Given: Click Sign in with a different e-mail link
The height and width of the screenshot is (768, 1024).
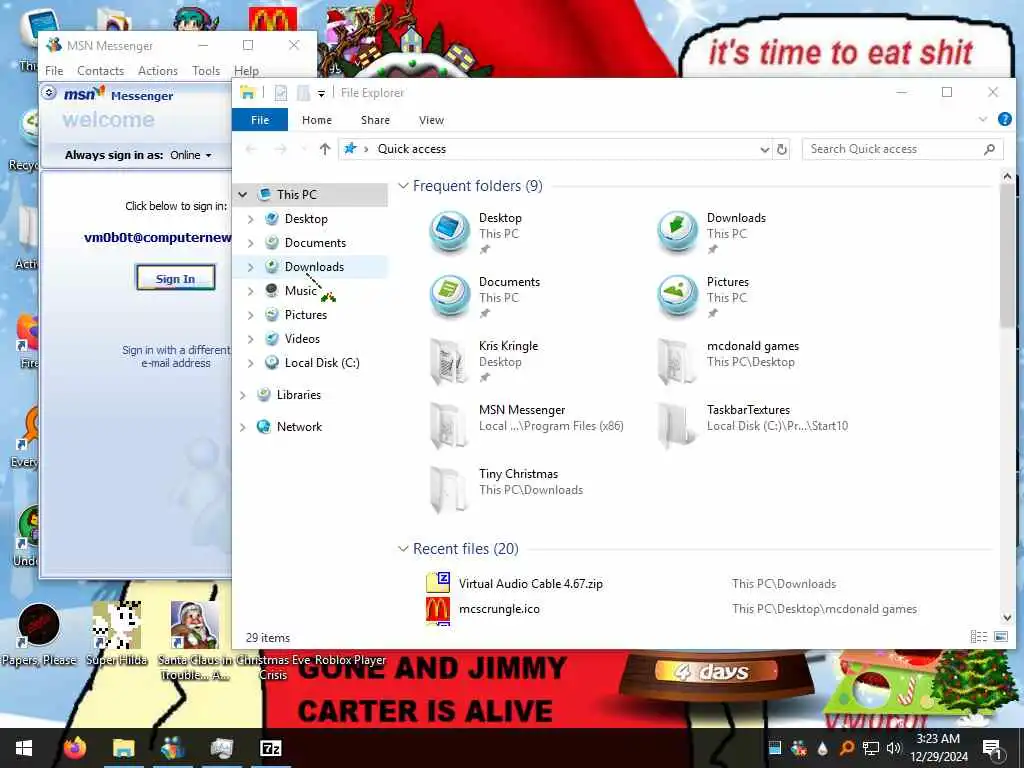Looking at the screenshot, I should (176, 357).
